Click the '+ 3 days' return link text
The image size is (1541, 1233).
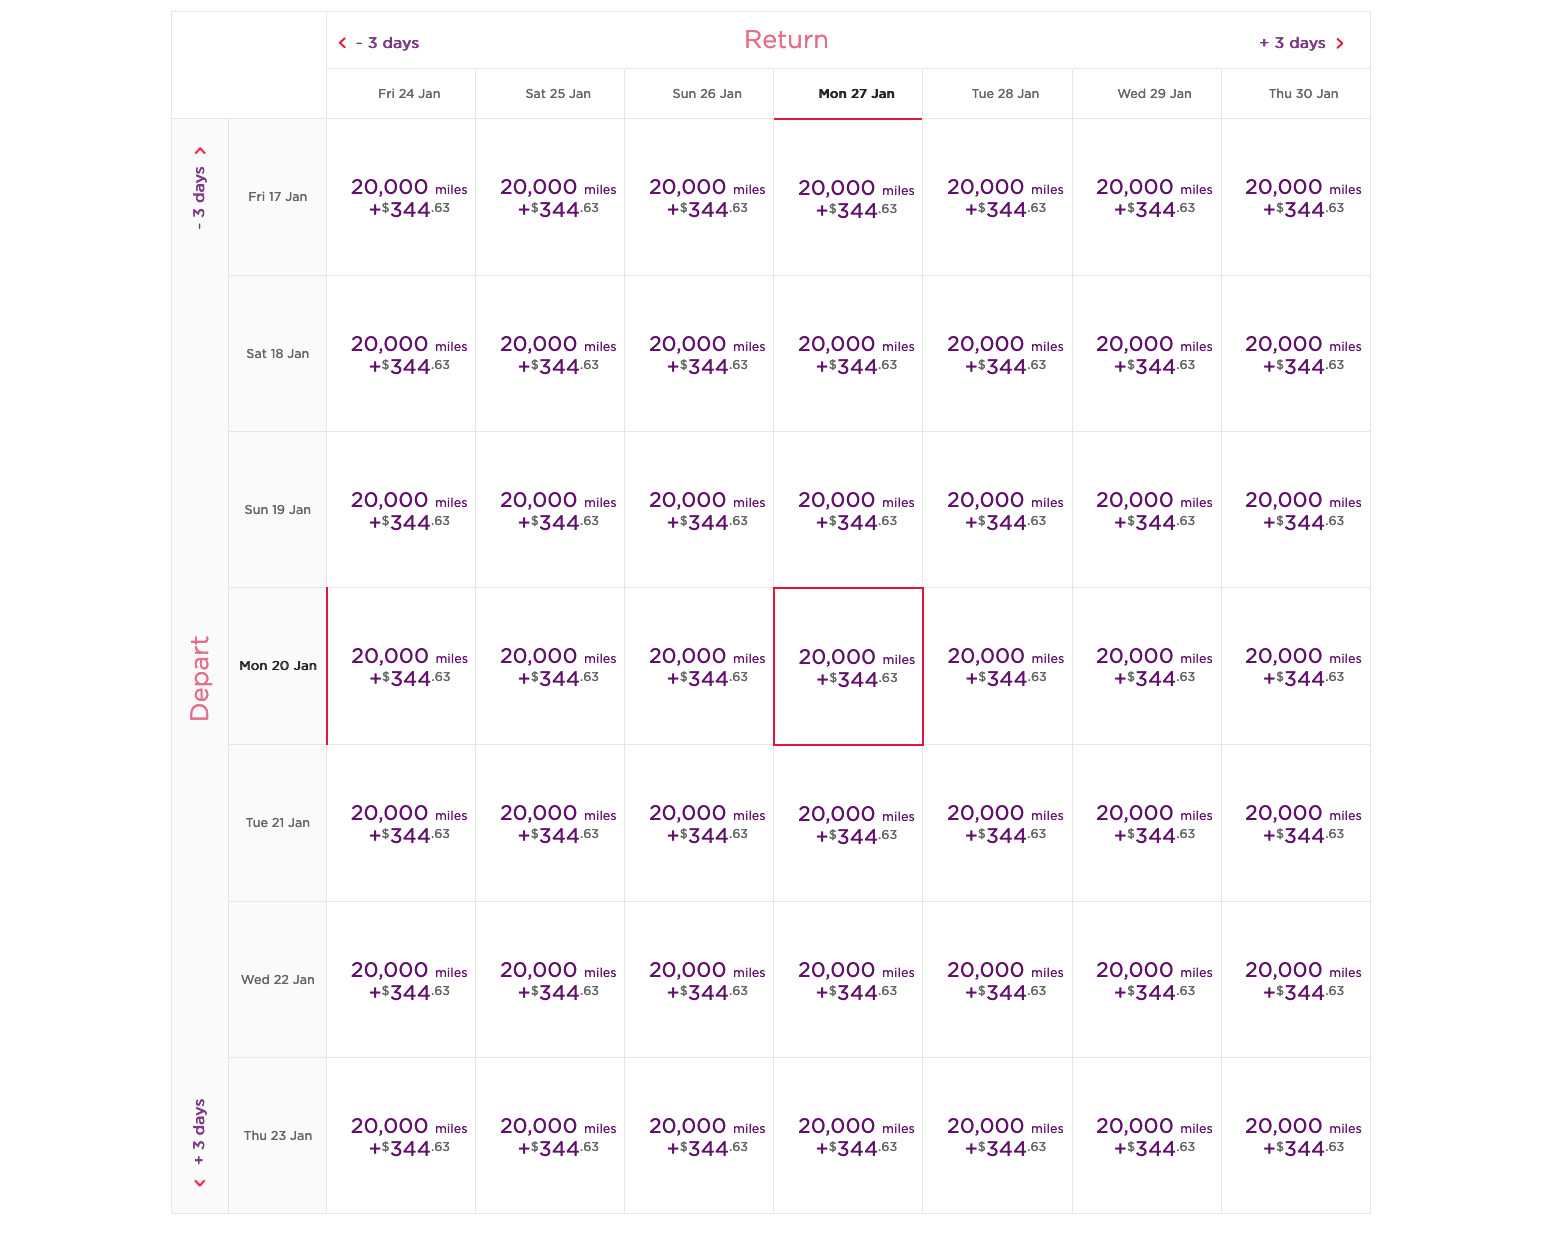[1292, 43]
